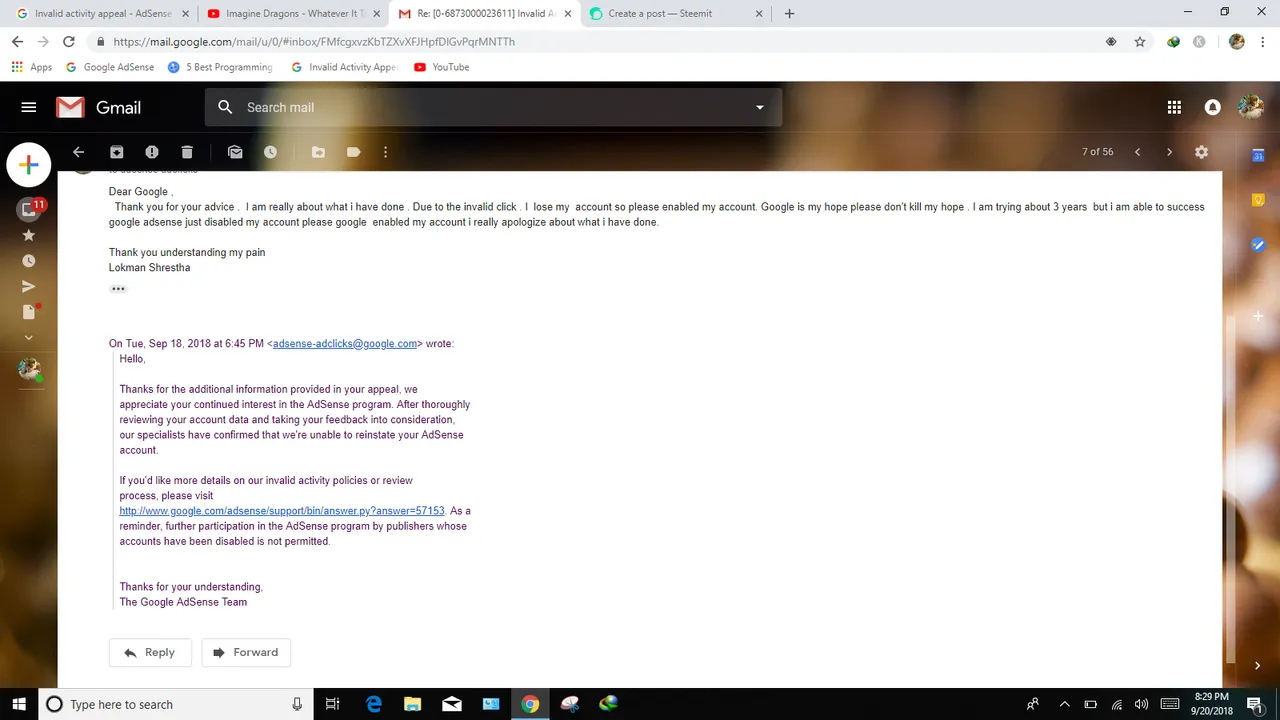Open Gmail main menu hamburger icon
The image size is (1280, 720).
(x=28, y=107)
